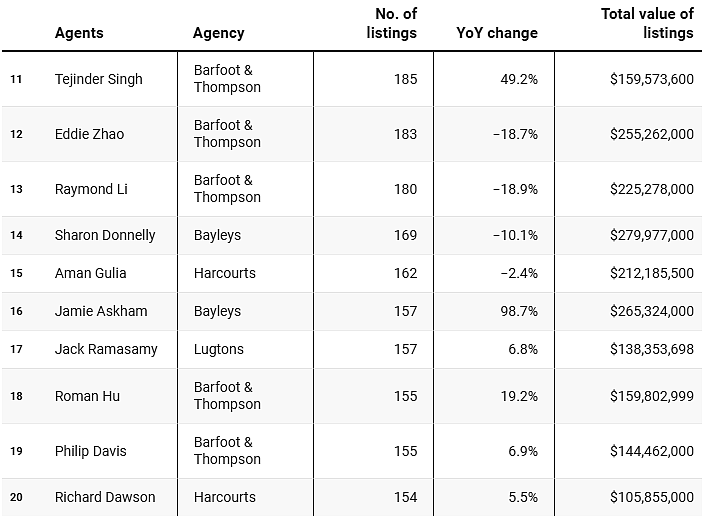Viewport: 703px width, 521px height.
Task: Click the -18.9% YoY change cell
Action: click(515, 189)
